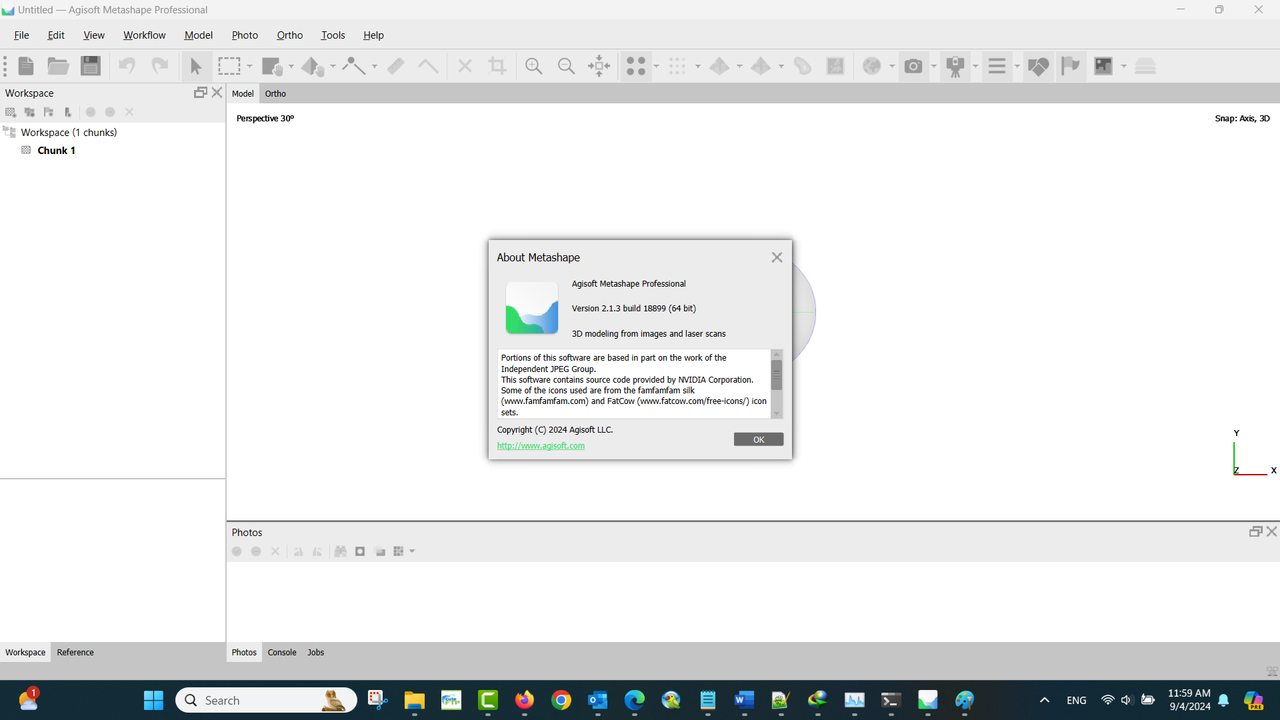Close the About Metashape dialog
The width and height of the screenshot is (1280, 720).
[x=777, y=257]
